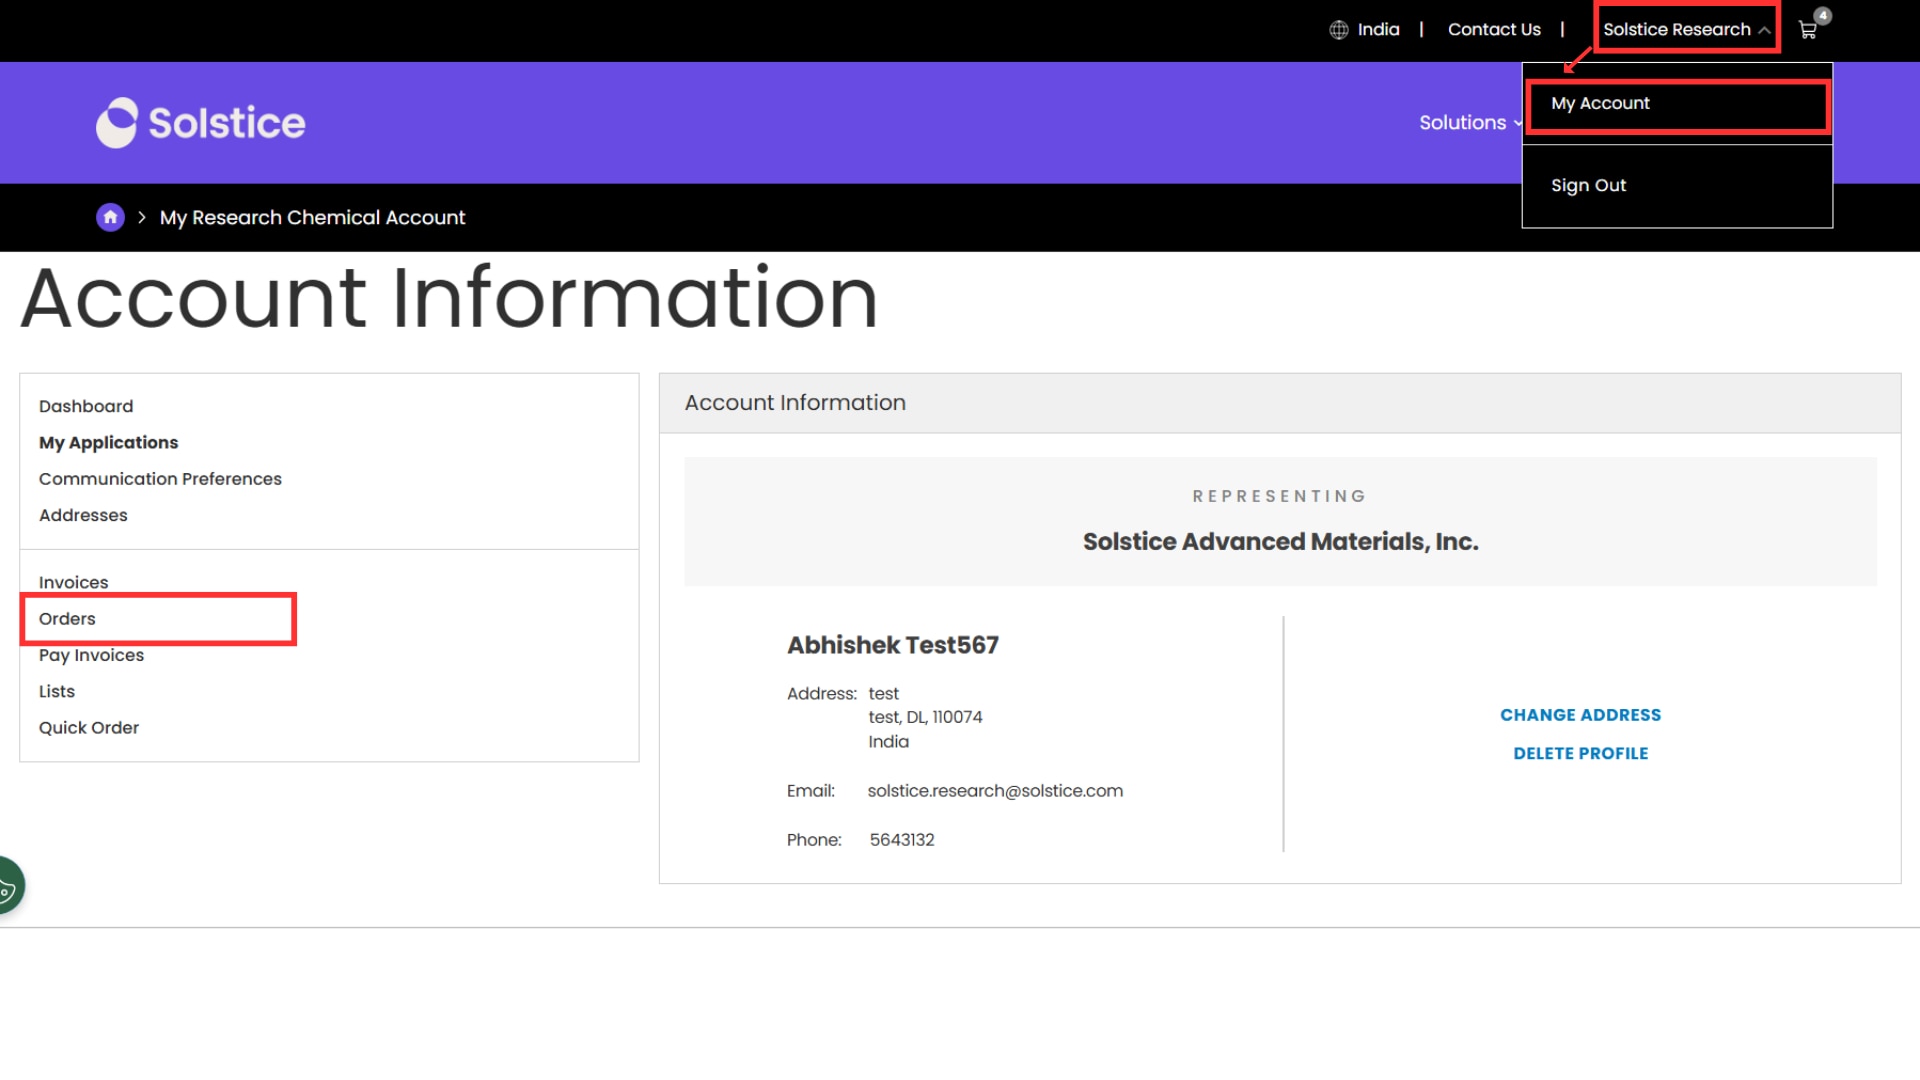Click CHANGE ADDRESS link

[x=1580, y=715]
